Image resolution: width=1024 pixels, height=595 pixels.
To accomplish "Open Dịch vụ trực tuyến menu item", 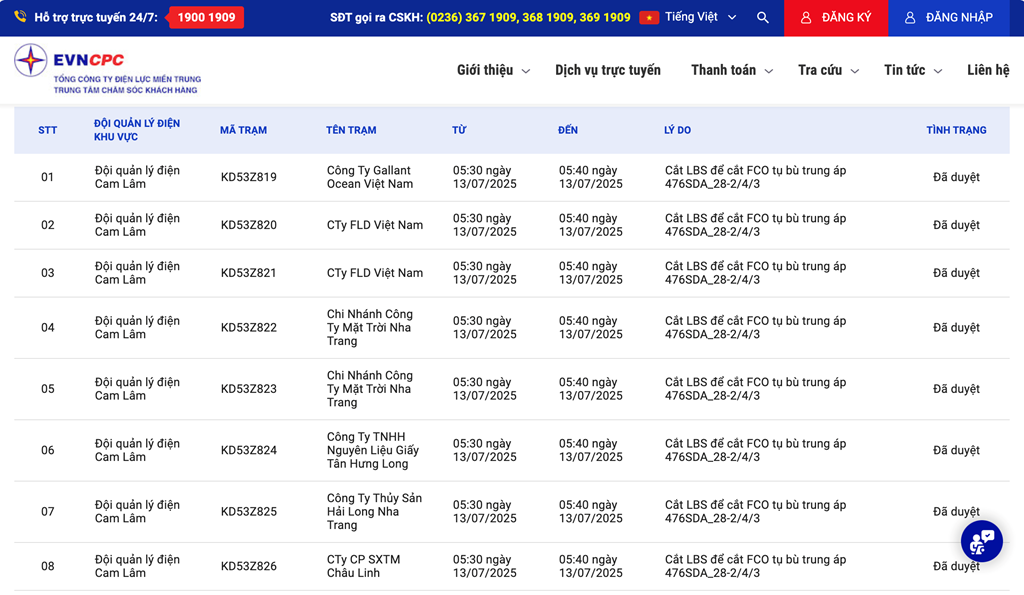I will [x=608, y=70].
